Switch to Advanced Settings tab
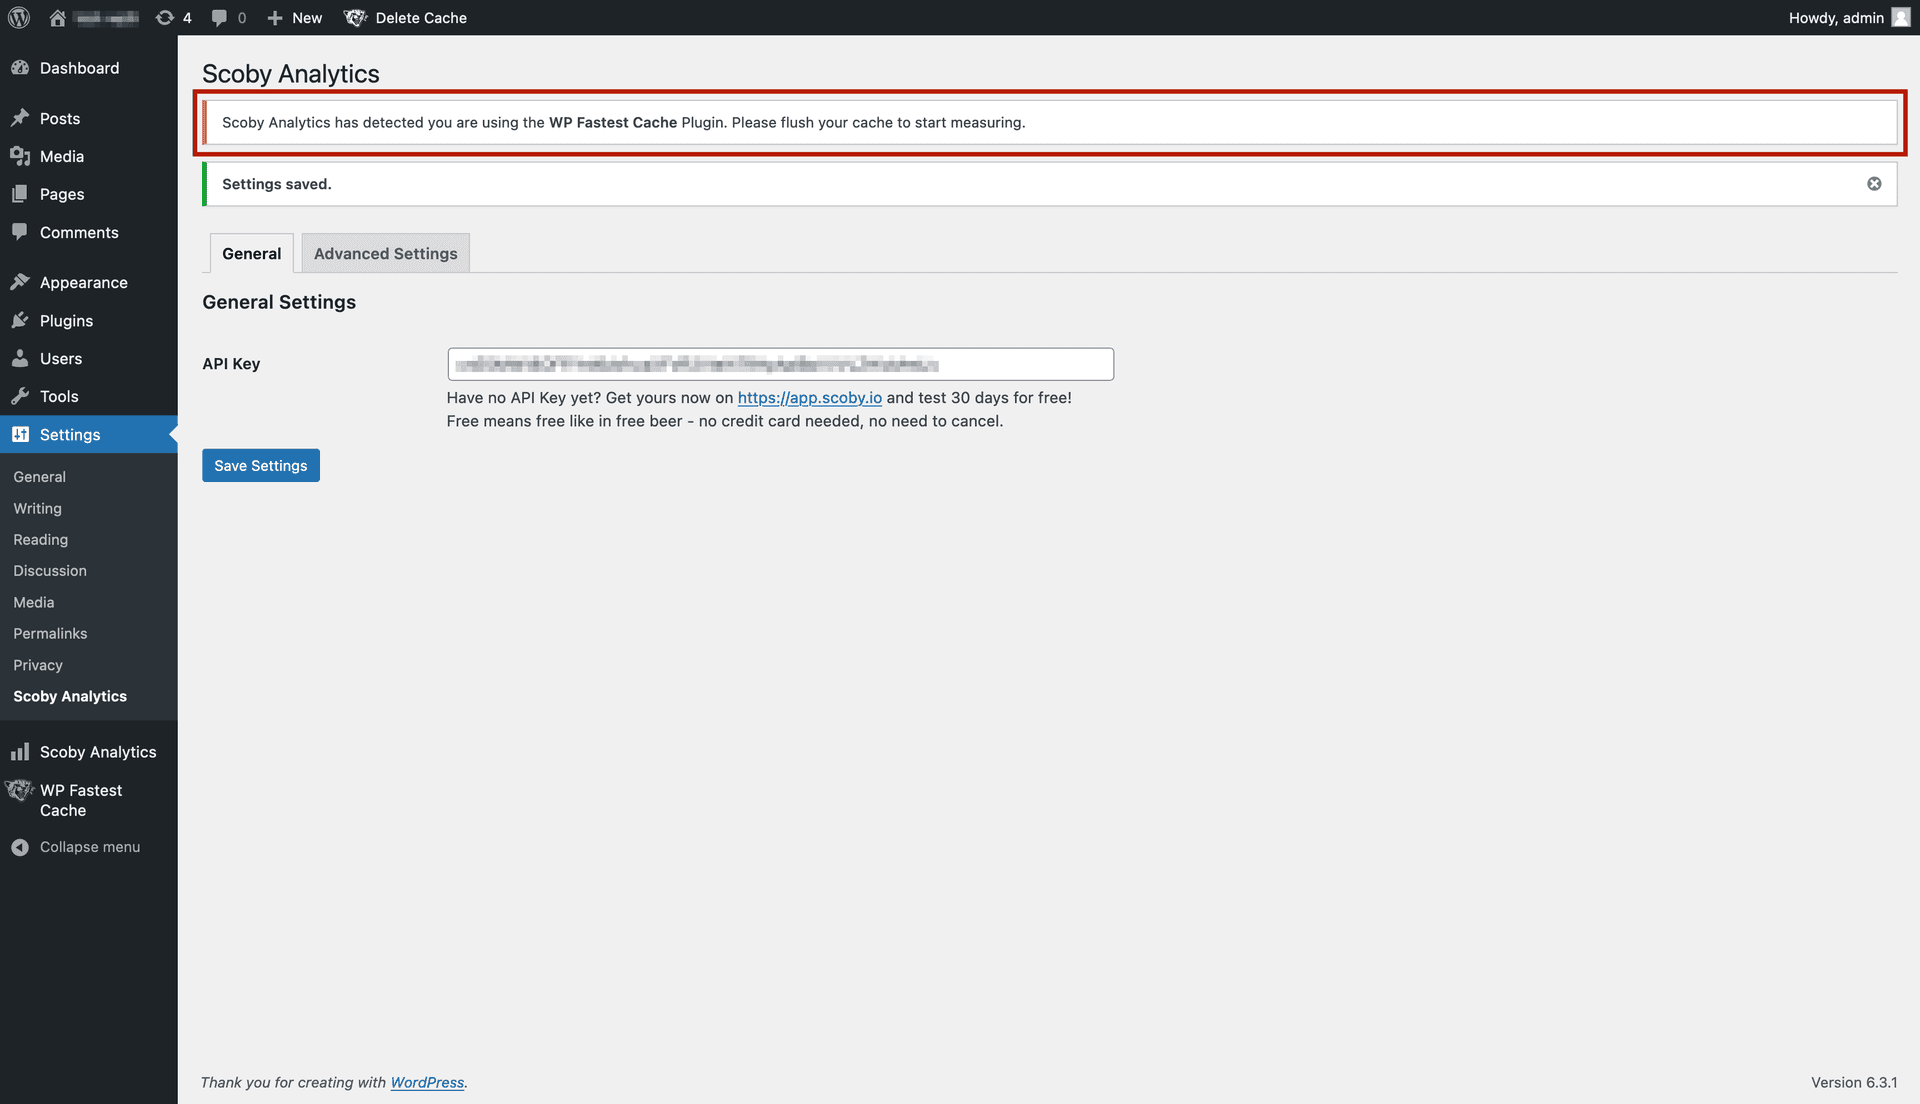Image resolution: width=1920 pixels, height=1104 pixels. click(385, 252)
